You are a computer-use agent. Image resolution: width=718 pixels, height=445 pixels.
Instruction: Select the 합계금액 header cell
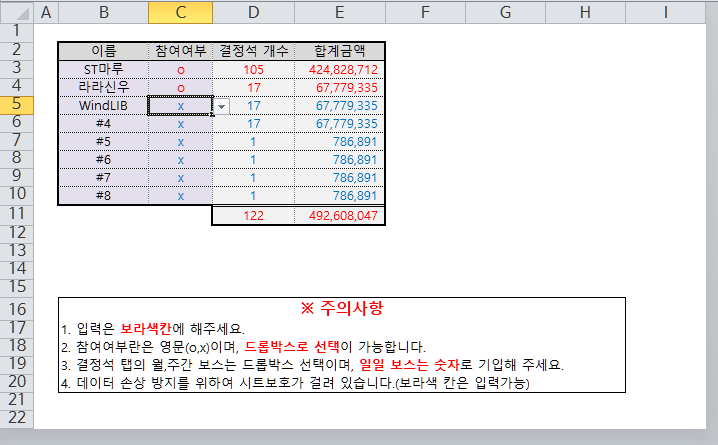pyautogui.click(x=340, y=51)
